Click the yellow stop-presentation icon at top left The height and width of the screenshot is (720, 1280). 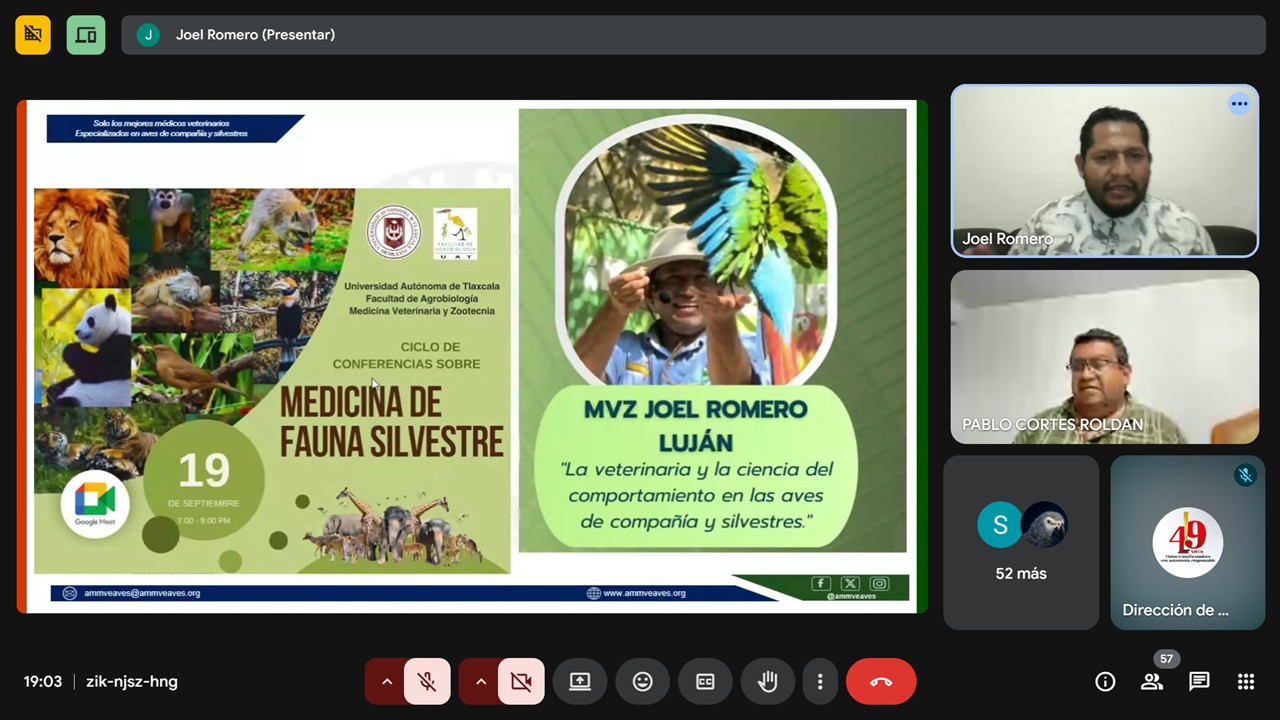point(33,35)
